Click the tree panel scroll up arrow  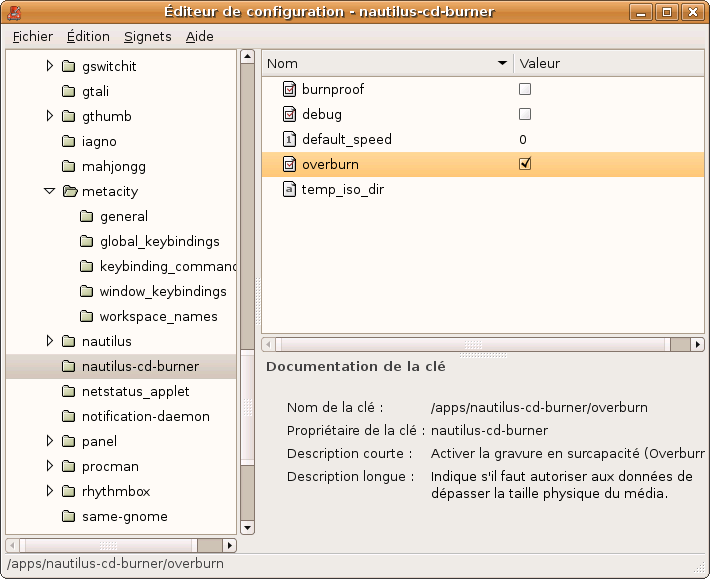pos(247,57)
